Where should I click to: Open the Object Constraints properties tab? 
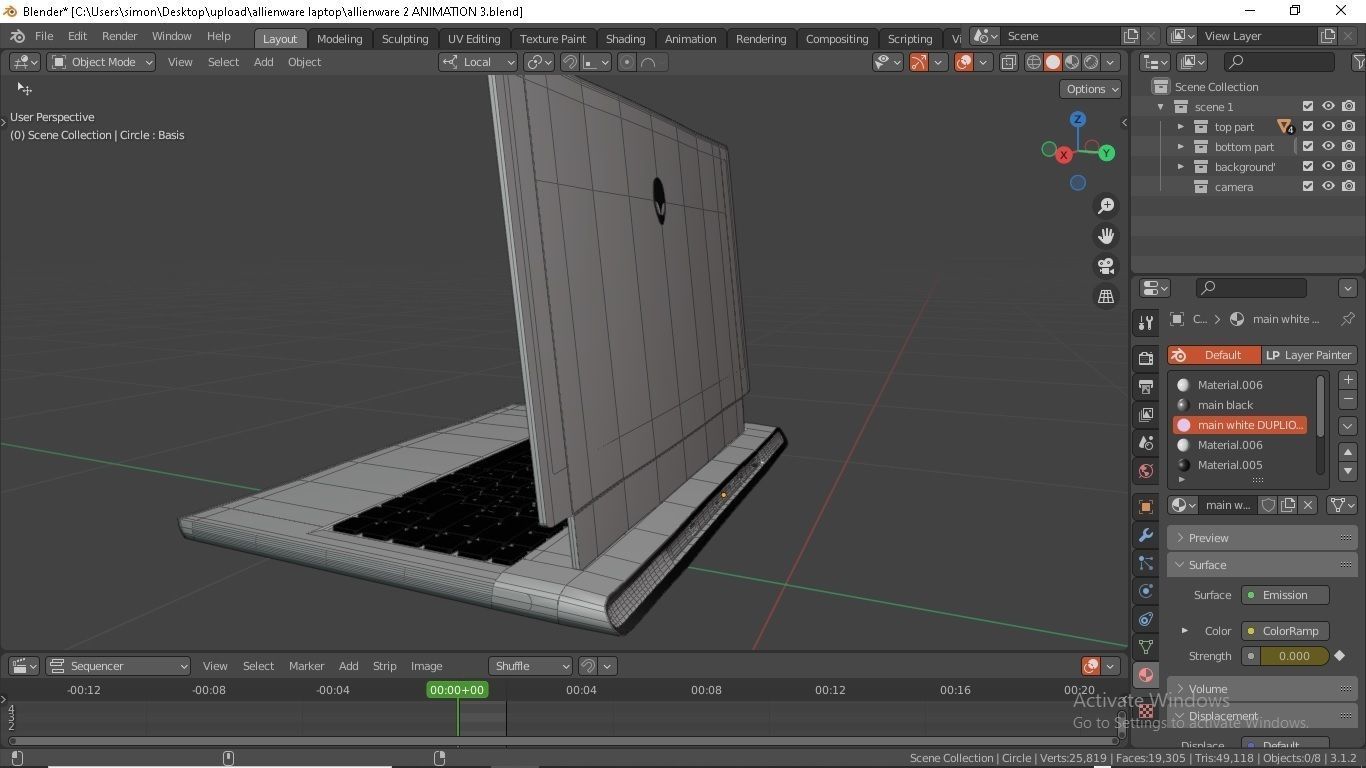(1146, 619)
